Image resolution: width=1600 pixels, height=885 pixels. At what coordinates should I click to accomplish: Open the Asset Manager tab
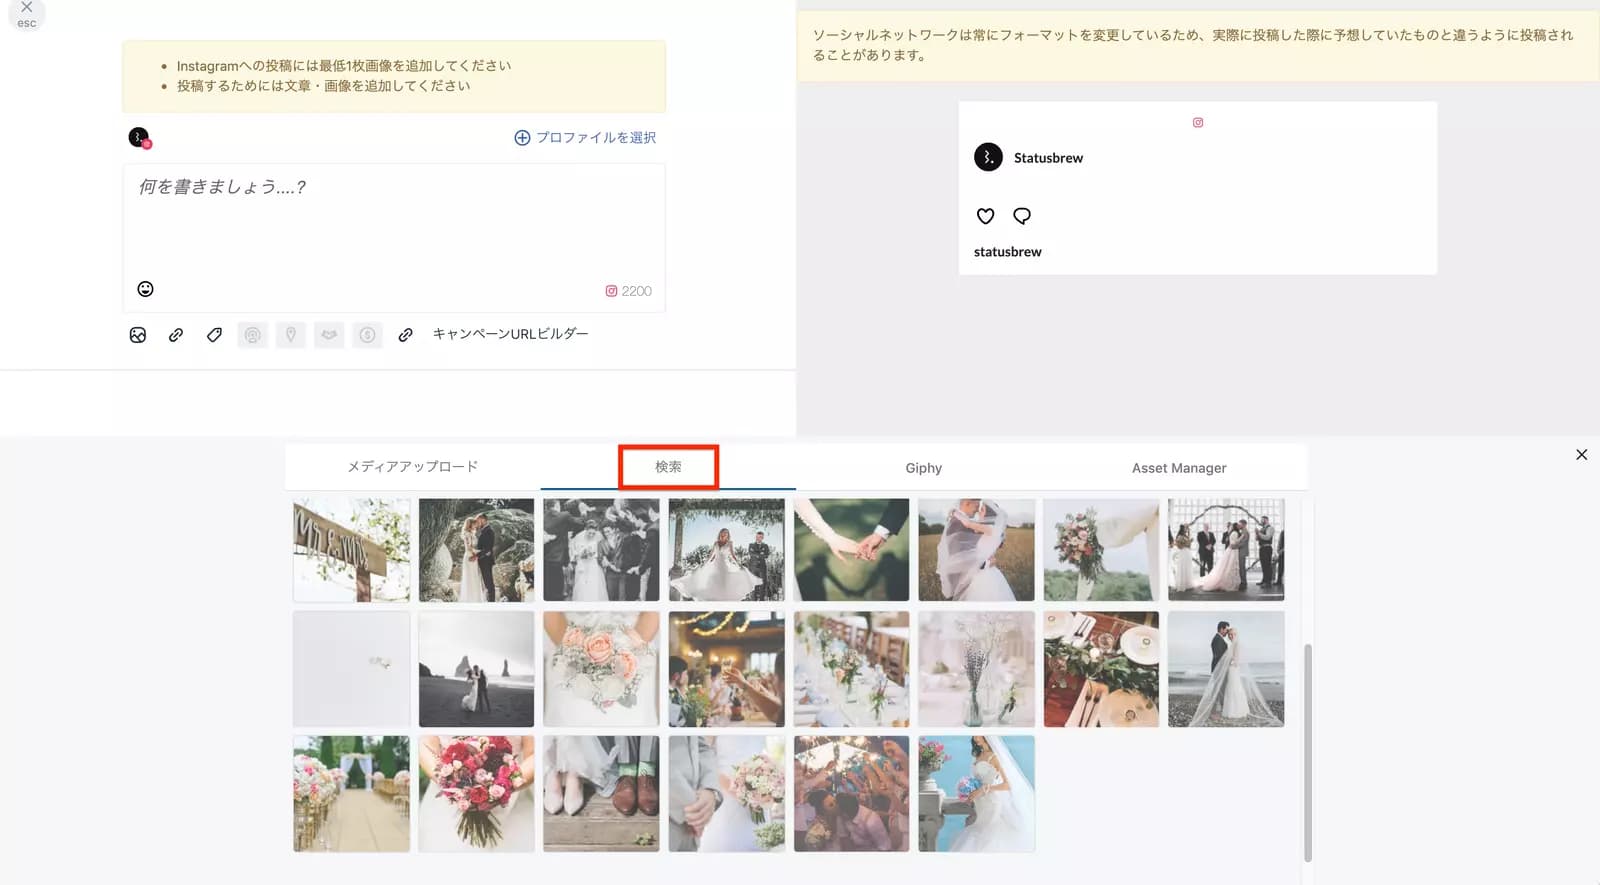coord(1178,468)
